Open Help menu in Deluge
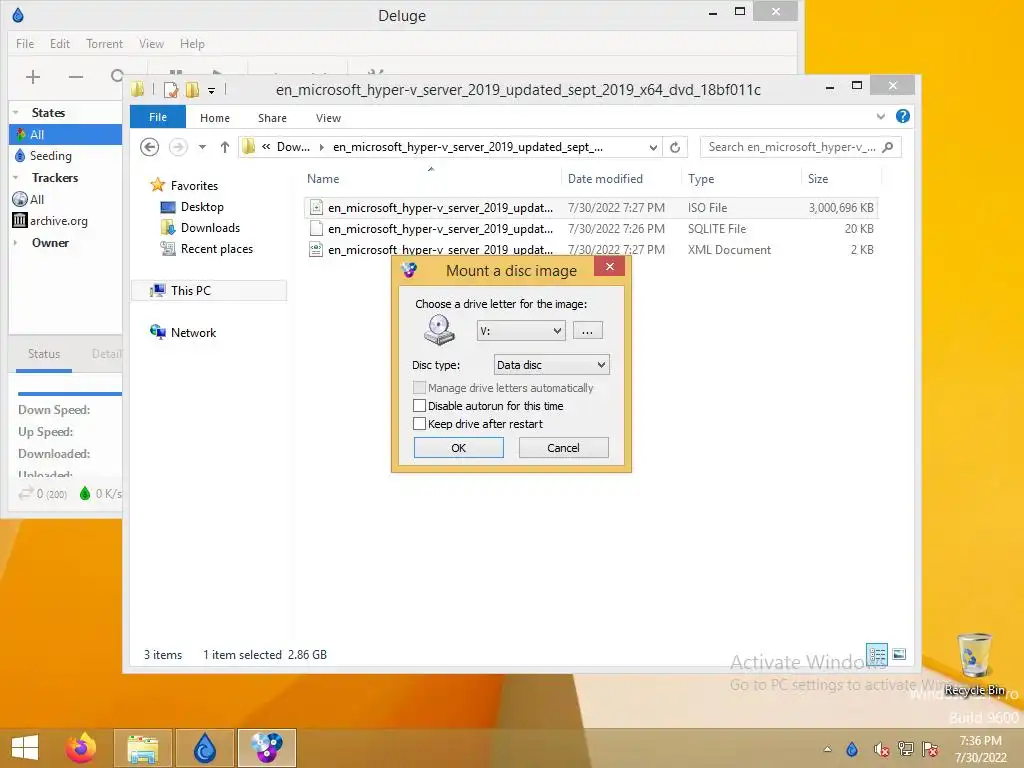The height and width of the screenshot is (768, 1024). [192, 44]
